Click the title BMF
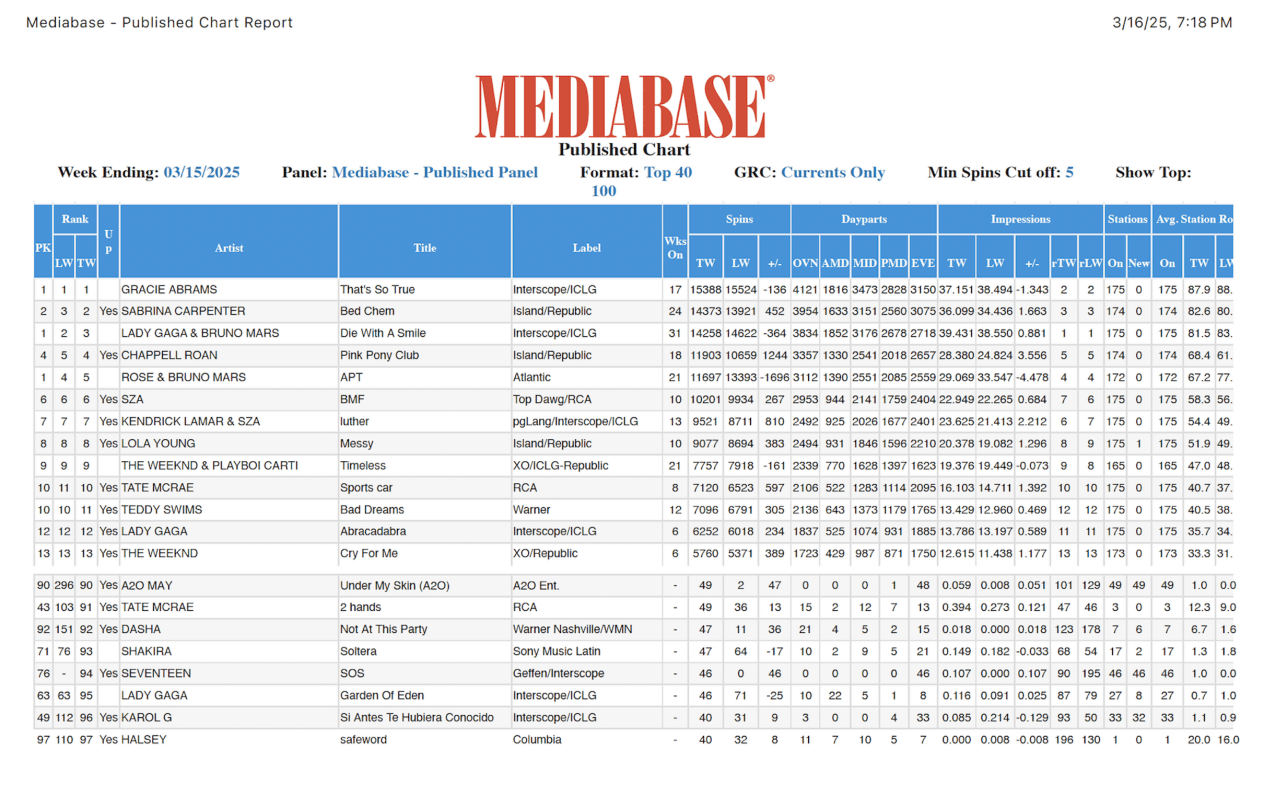The height and width of the screenshot is (807, 1264). tap(352, 400)
